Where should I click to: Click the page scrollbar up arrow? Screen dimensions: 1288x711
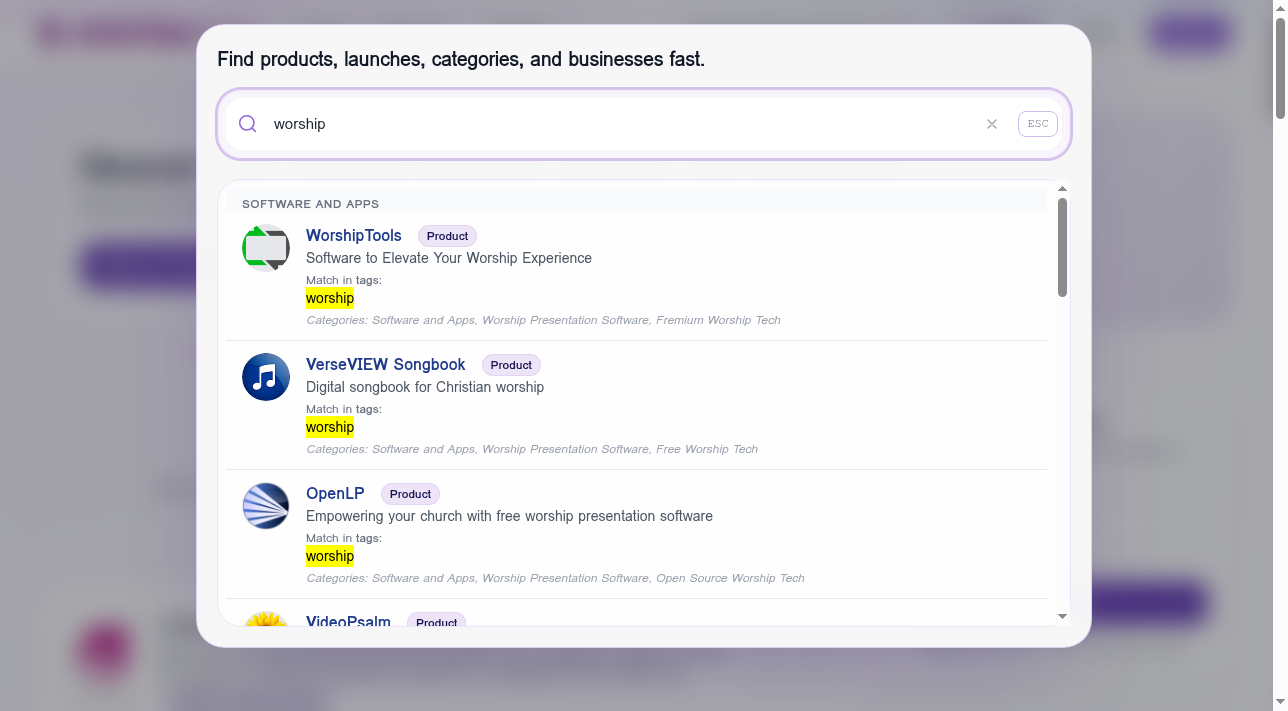(x=1279, y=8)
